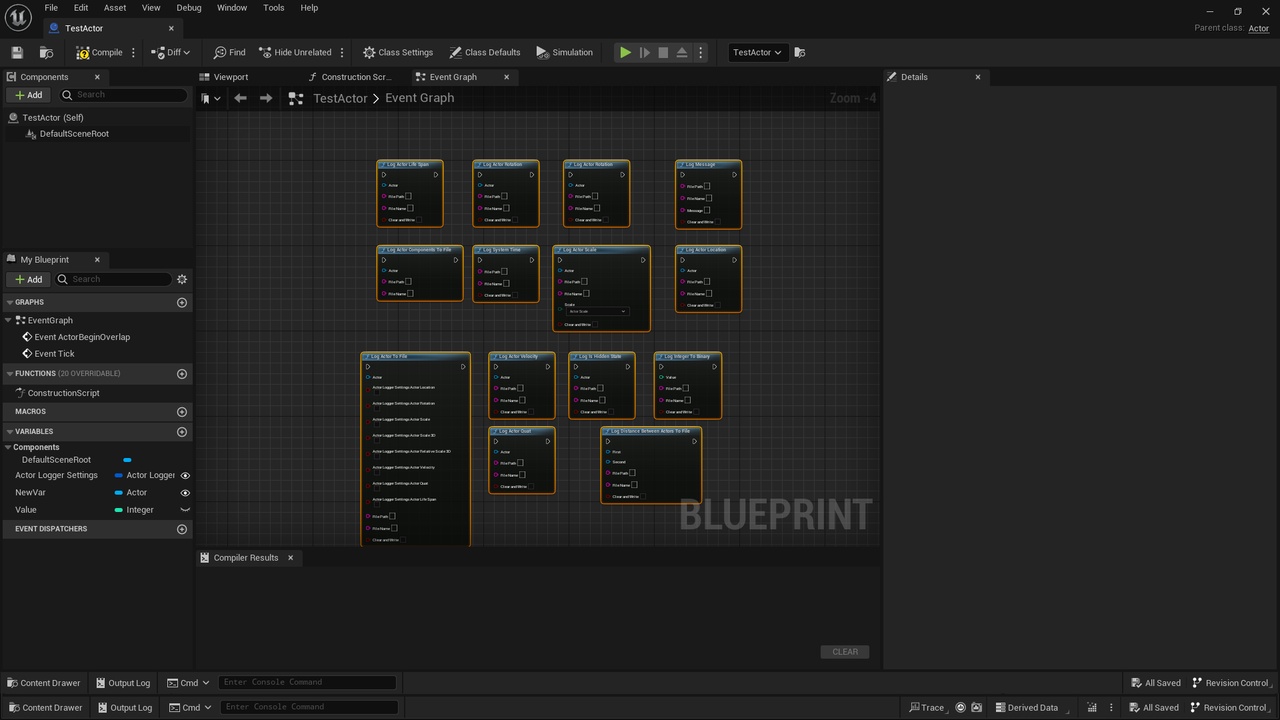Image resolution: width=1280 pixels, height=720 pixels.
Task: Toggle closed eye for Value variable
Action: 185,510
